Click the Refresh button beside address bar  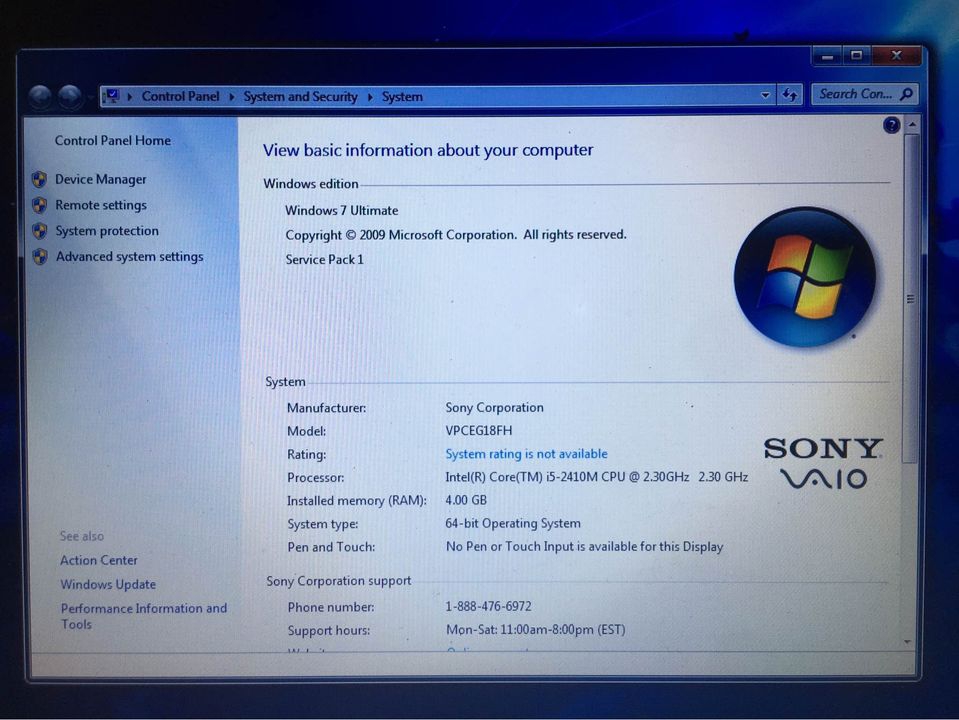point(790,95)
